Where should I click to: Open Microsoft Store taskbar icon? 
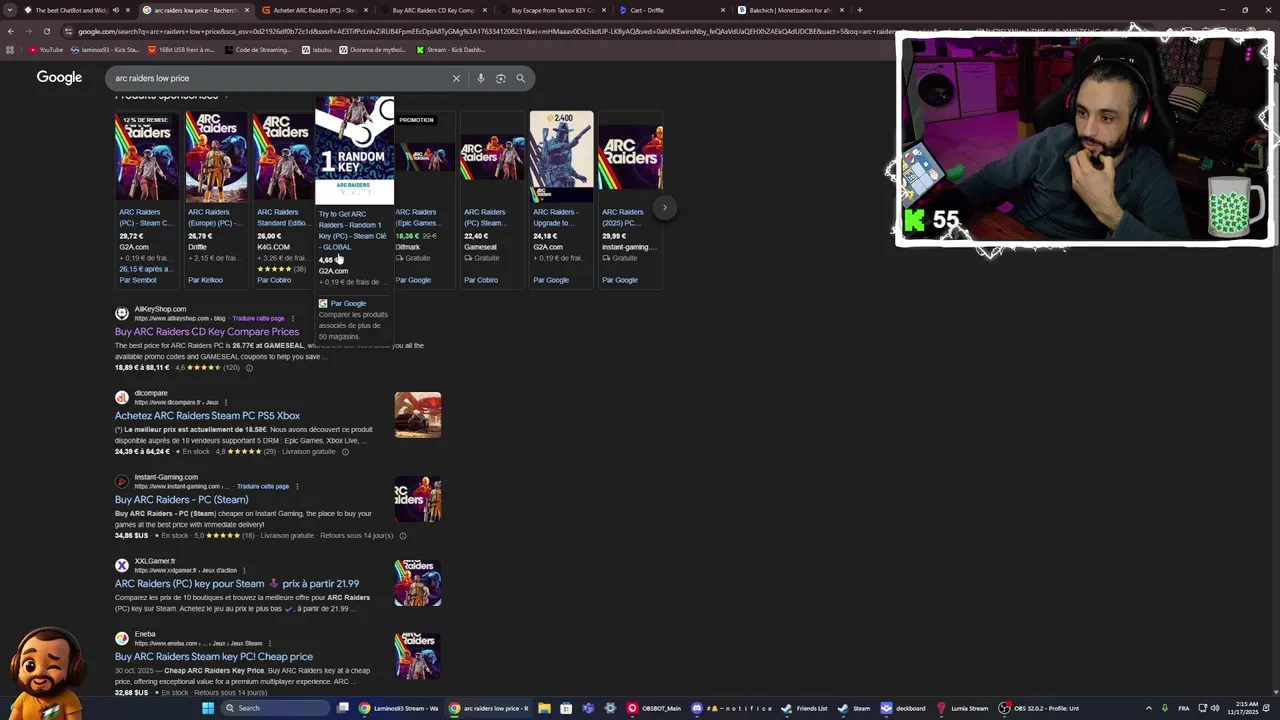(x=566, y=708)
